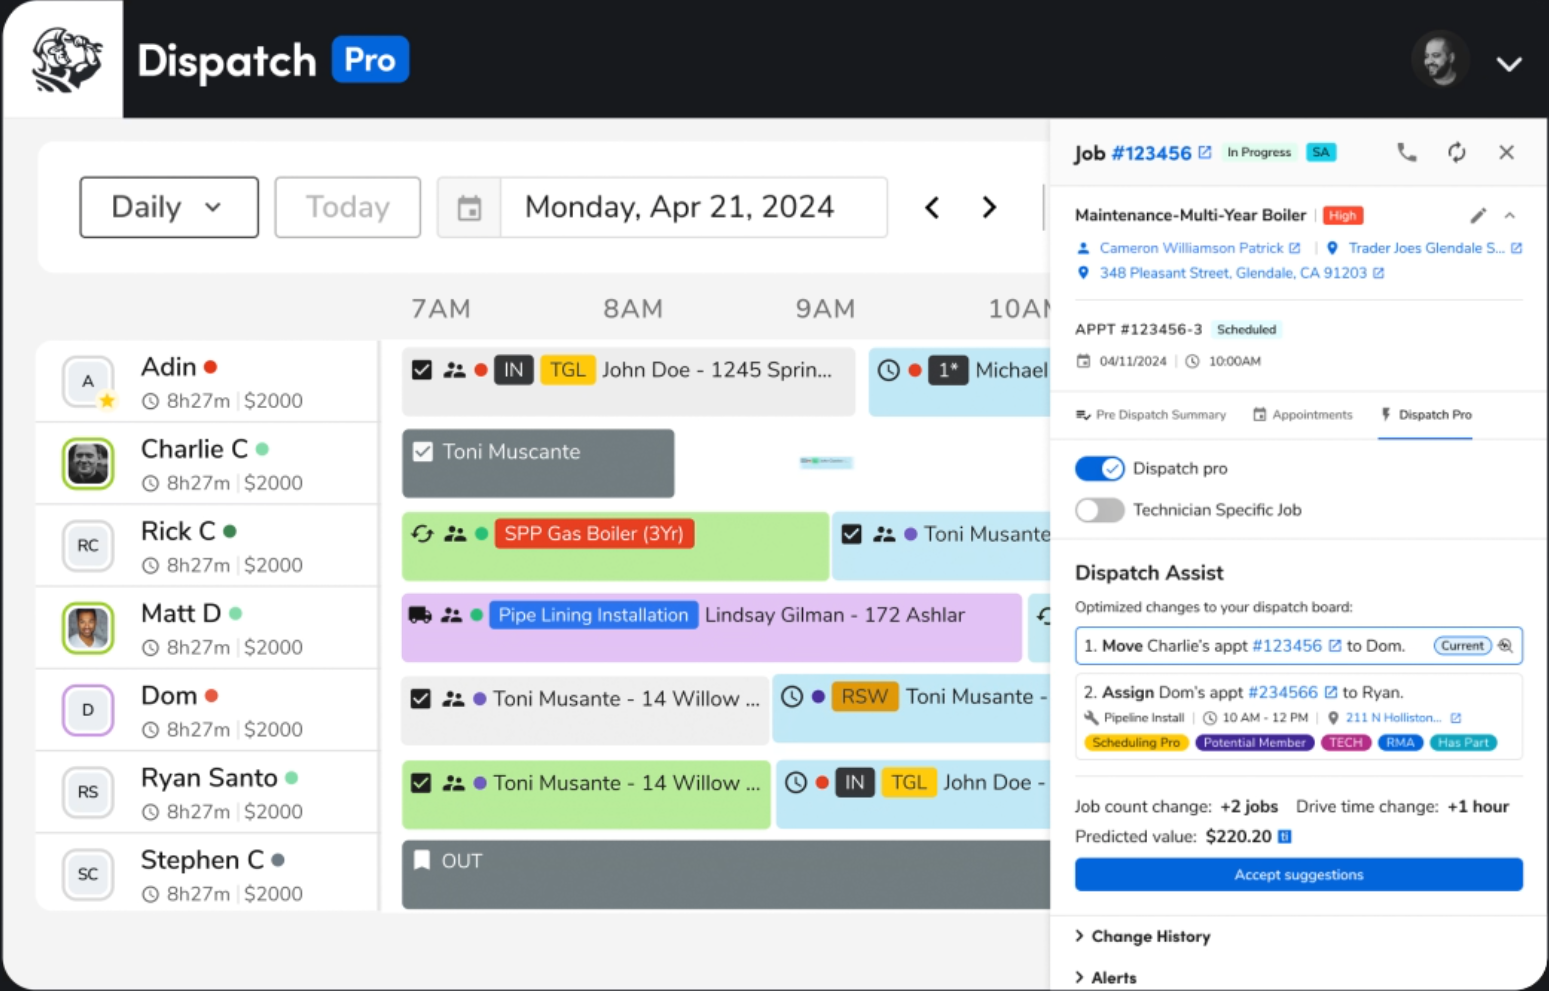1549x991 pixels.
Task: Select the Dispatch Pro tab
Action: pos(1425,415)
